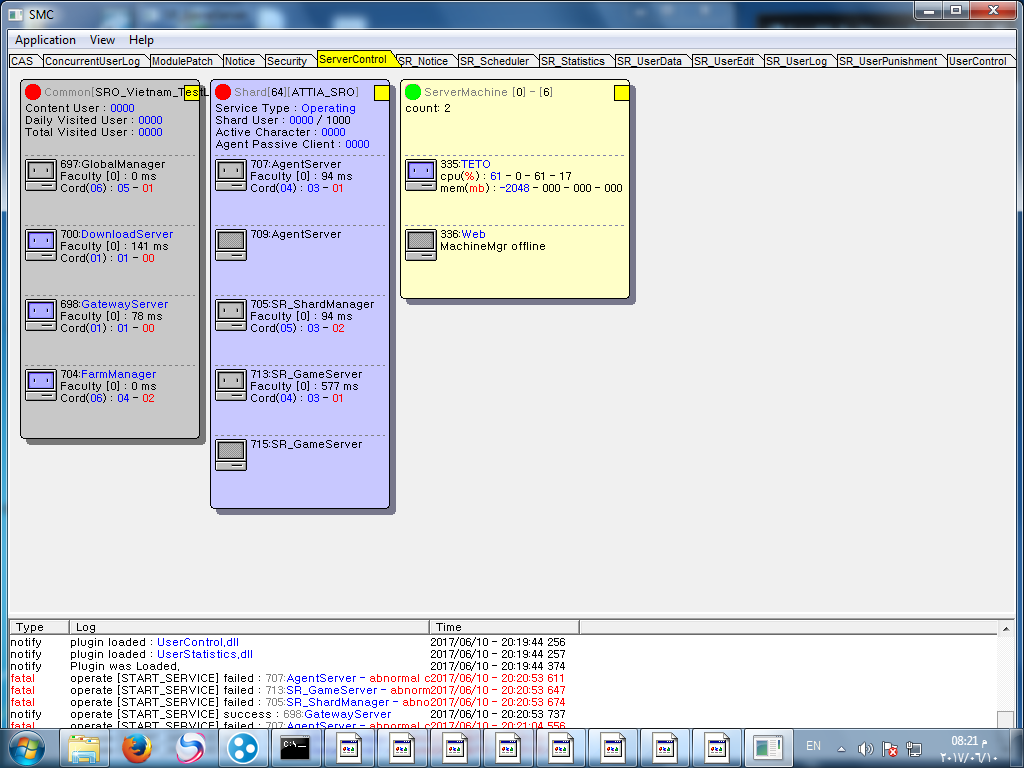Click the Log column header
Image resolution: width=1024 pixels, height=768 pixels.
249,627
